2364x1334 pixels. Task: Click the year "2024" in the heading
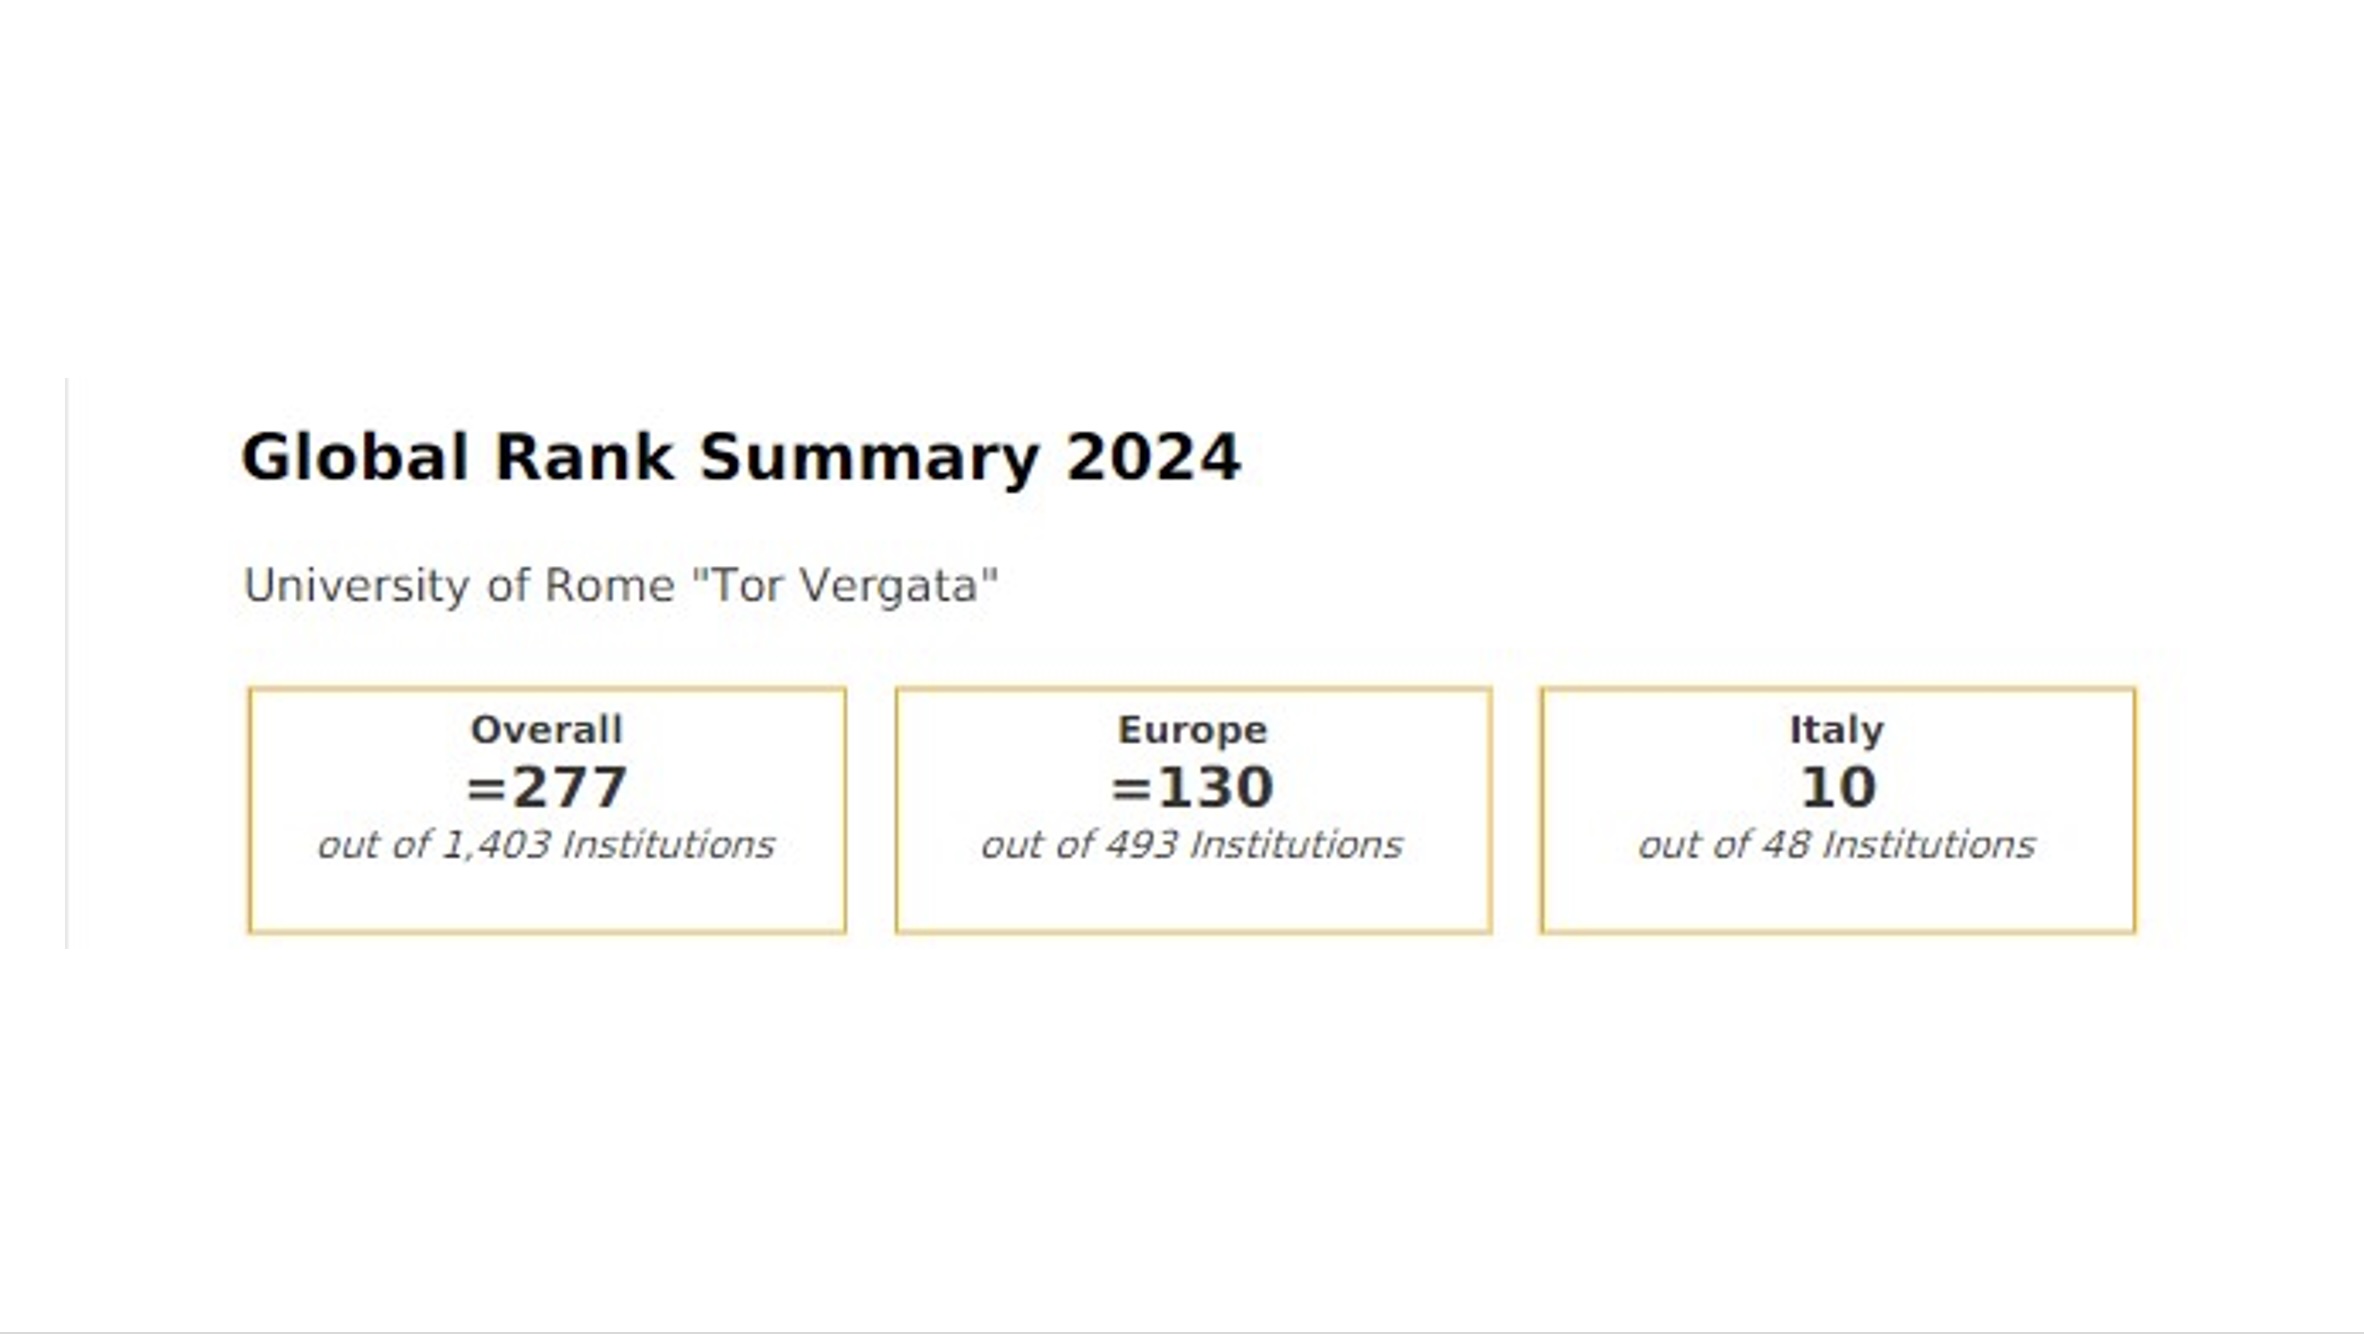1152,458
